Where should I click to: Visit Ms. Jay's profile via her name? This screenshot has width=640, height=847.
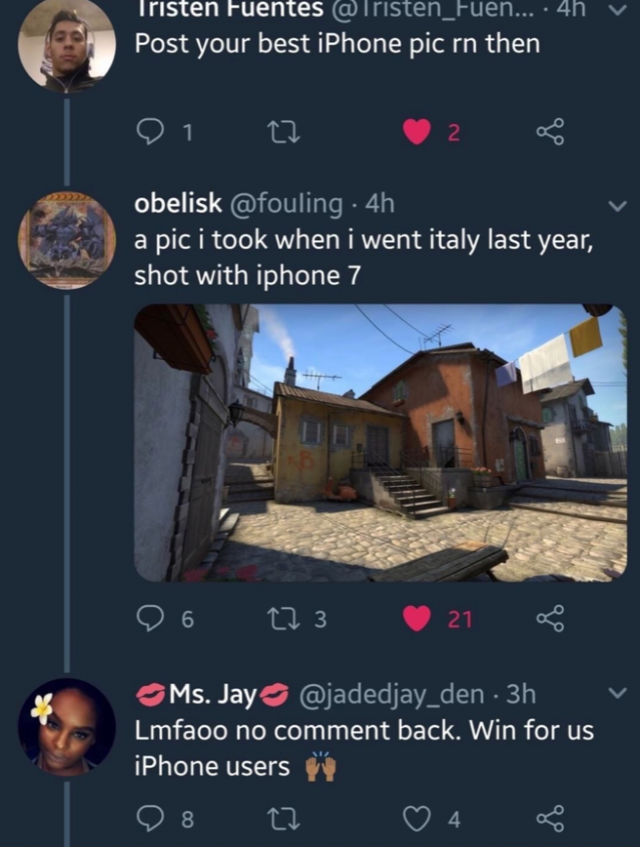coord(213,695)
